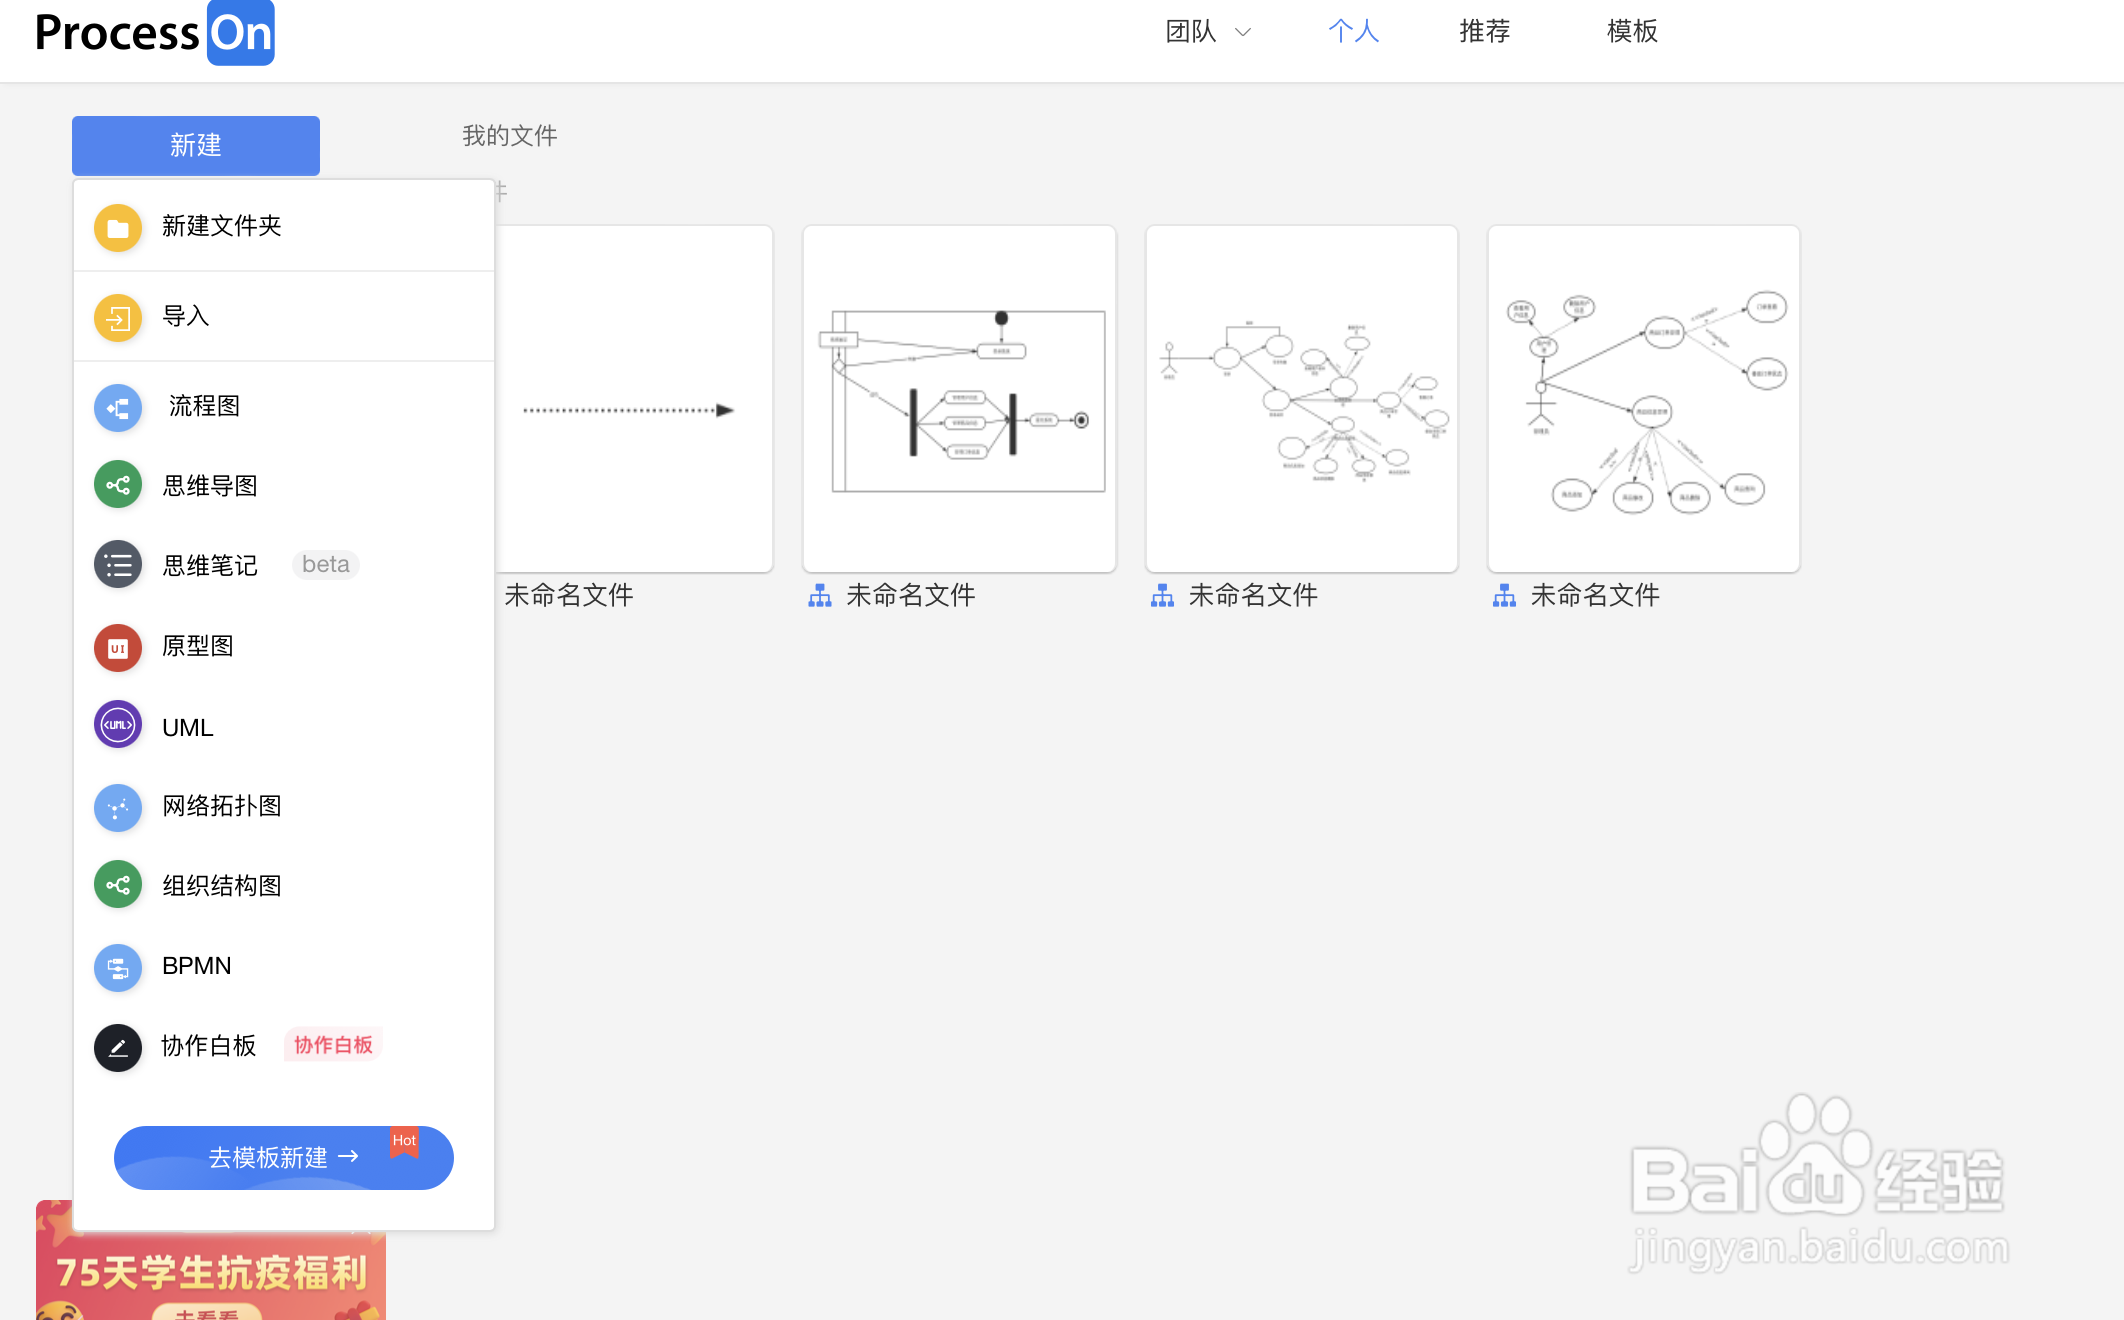Viewport: 2124px width, 1320px height.
Task: Select the BPMN diagram icon
Action: (x=118, y=967)
